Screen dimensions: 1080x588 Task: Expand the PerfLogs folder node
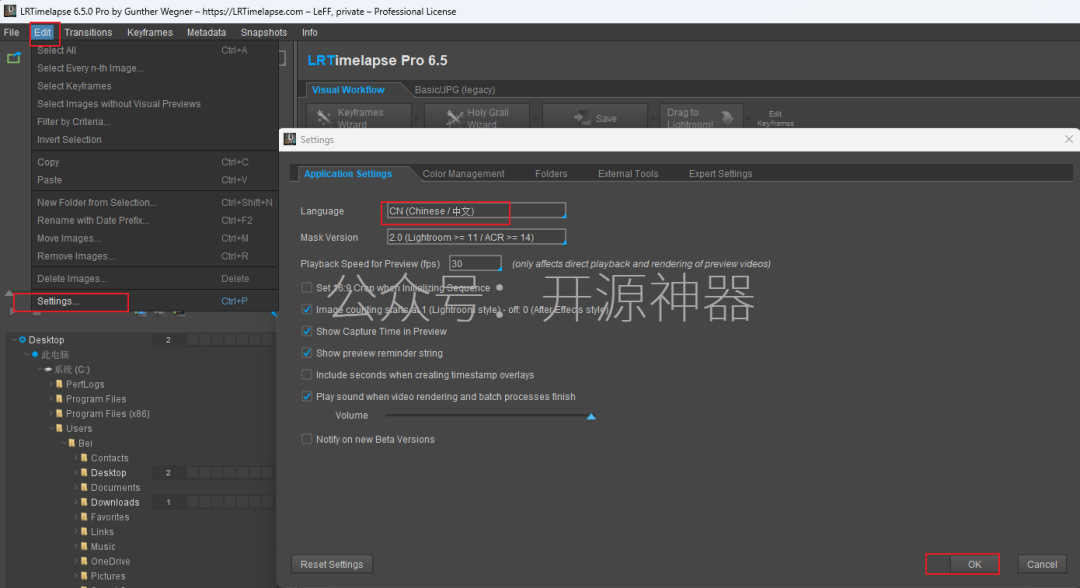[x=52, y=384]
